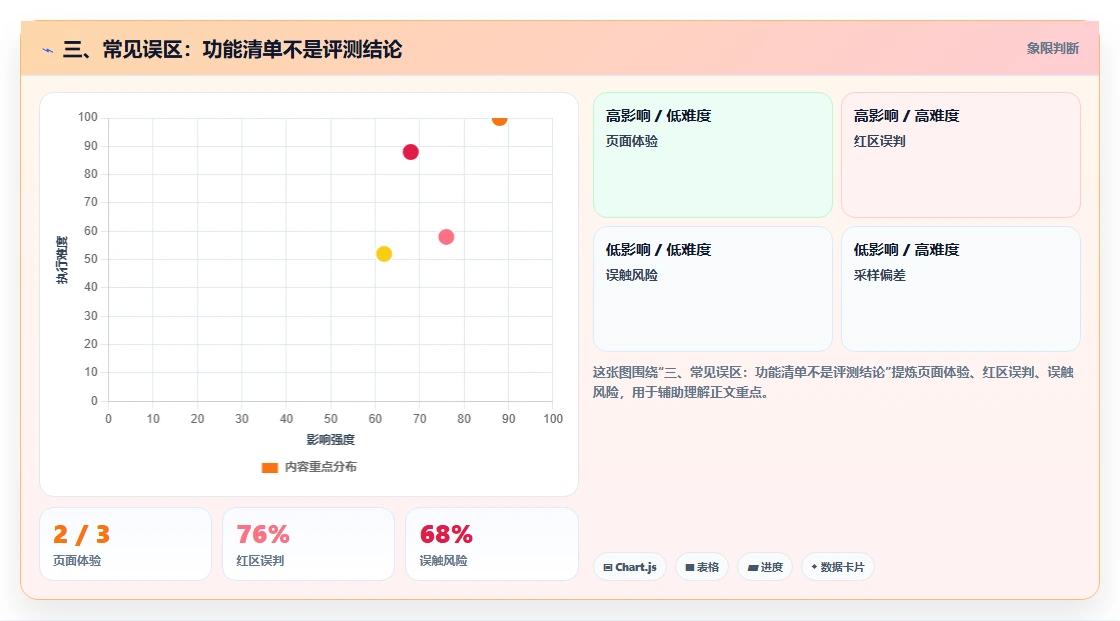
Task: Click the section title 三、常见误区：功能清单不是评测结论
Action: point(233,49)
